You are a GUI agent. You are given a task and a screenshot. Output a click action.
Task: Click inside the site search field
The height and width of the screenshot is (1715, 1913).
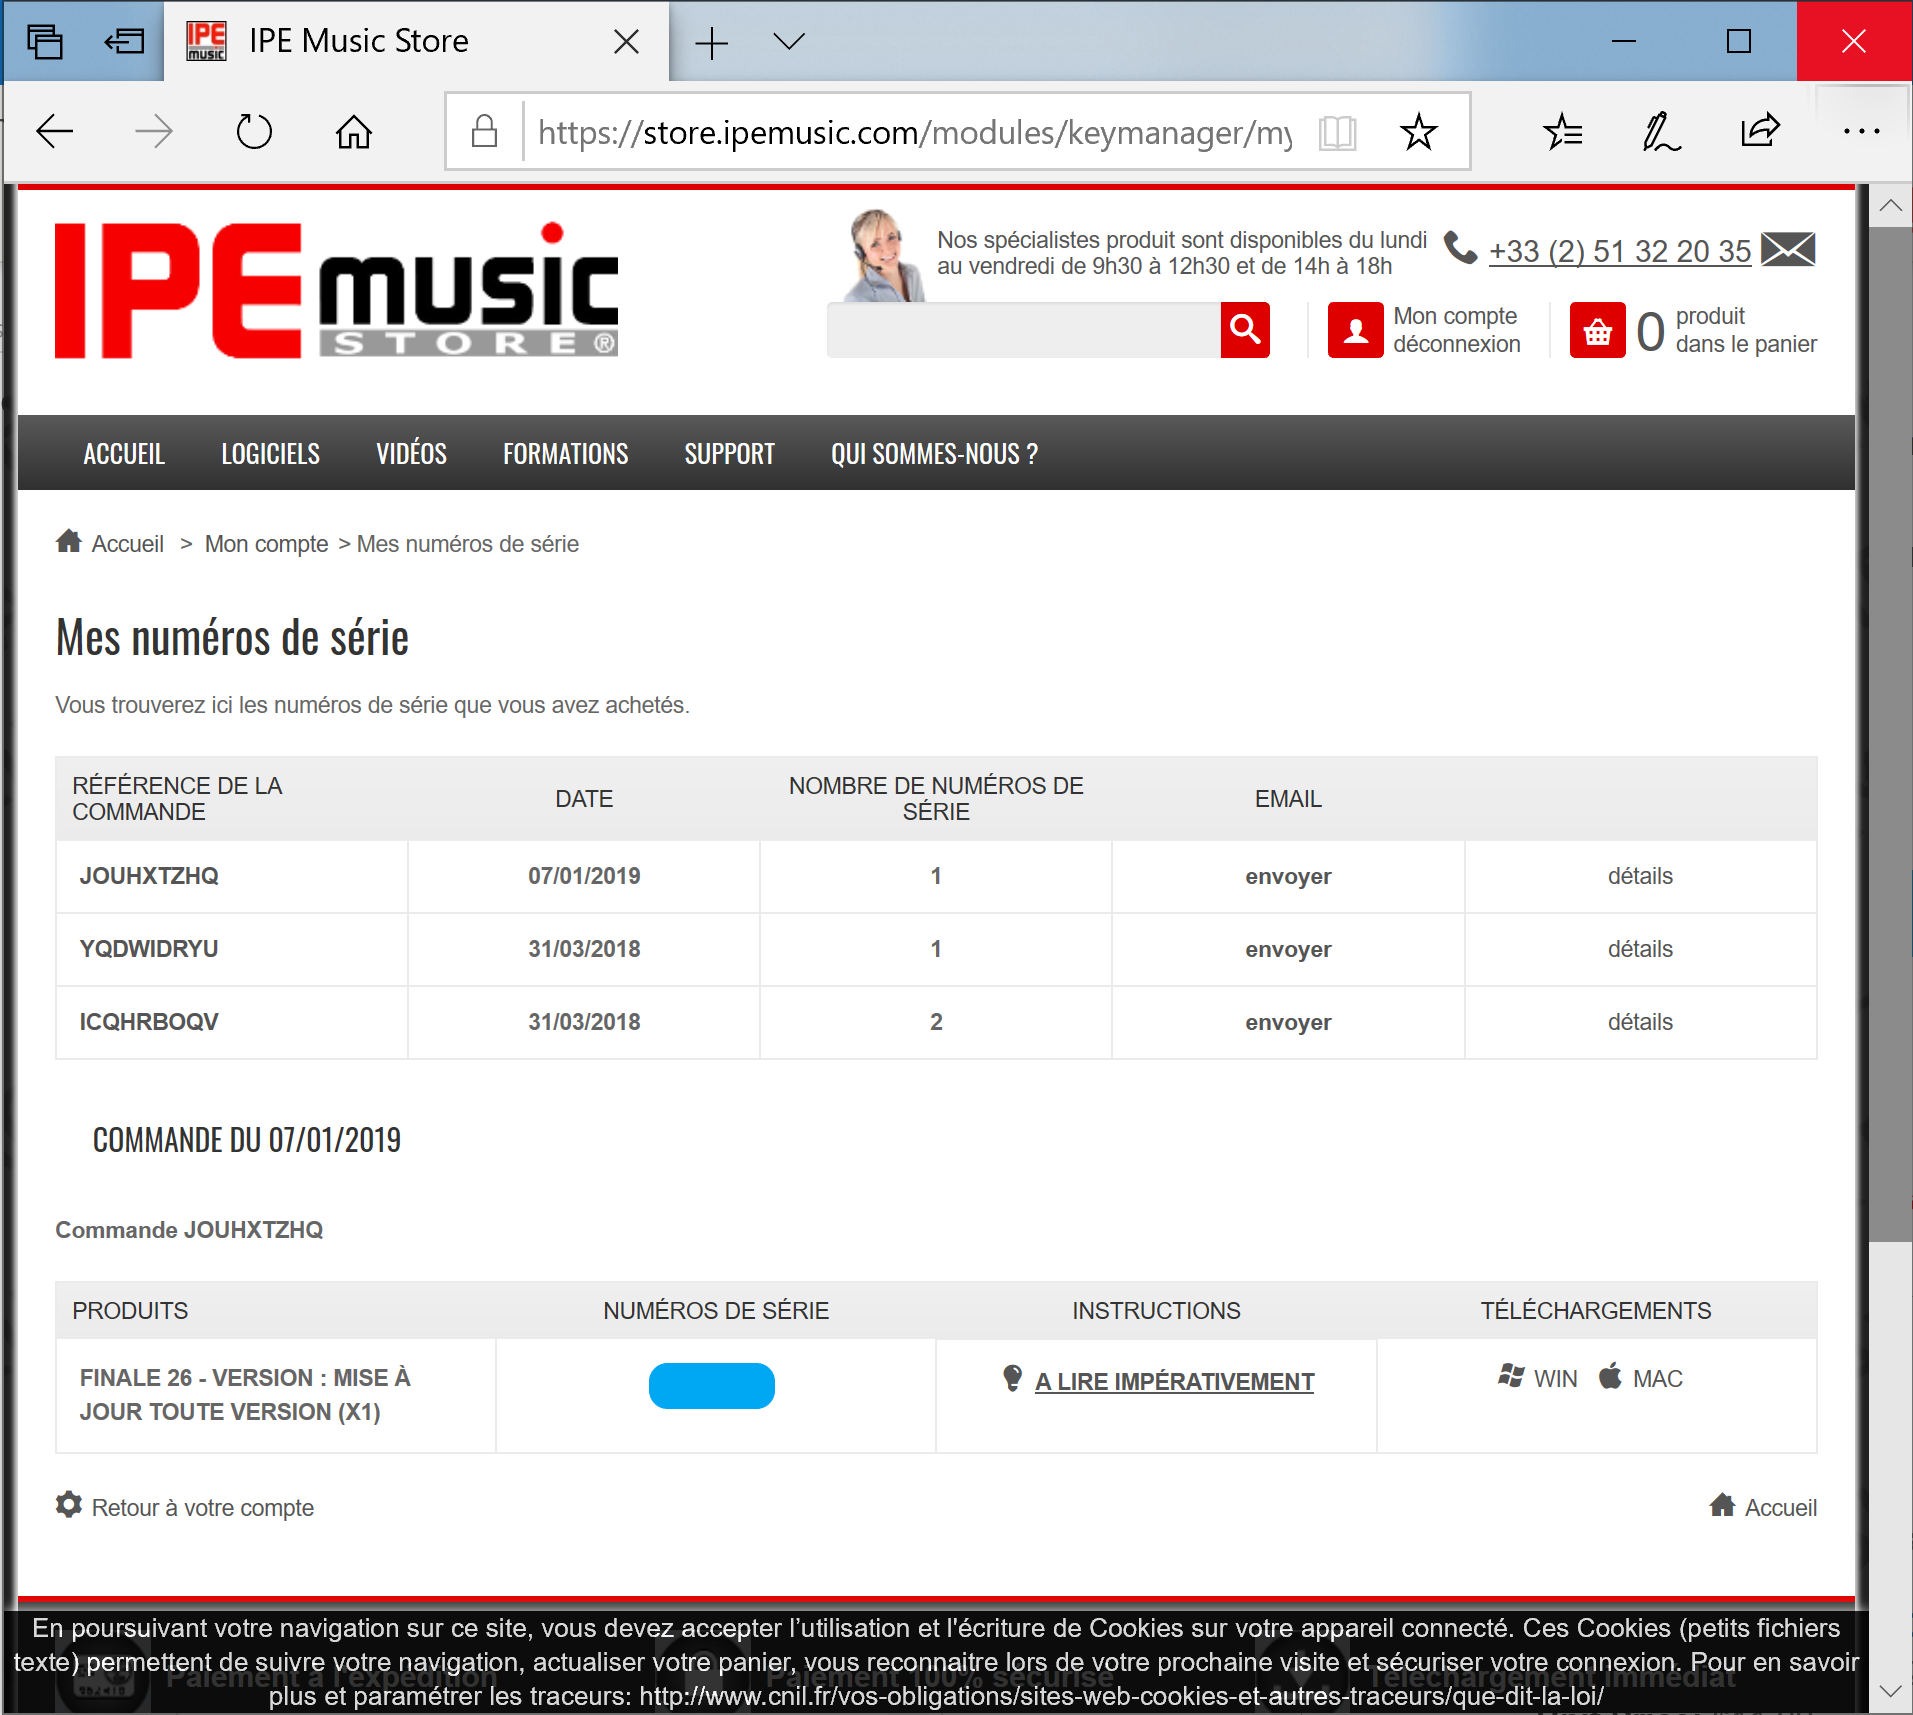[1023, 330]
